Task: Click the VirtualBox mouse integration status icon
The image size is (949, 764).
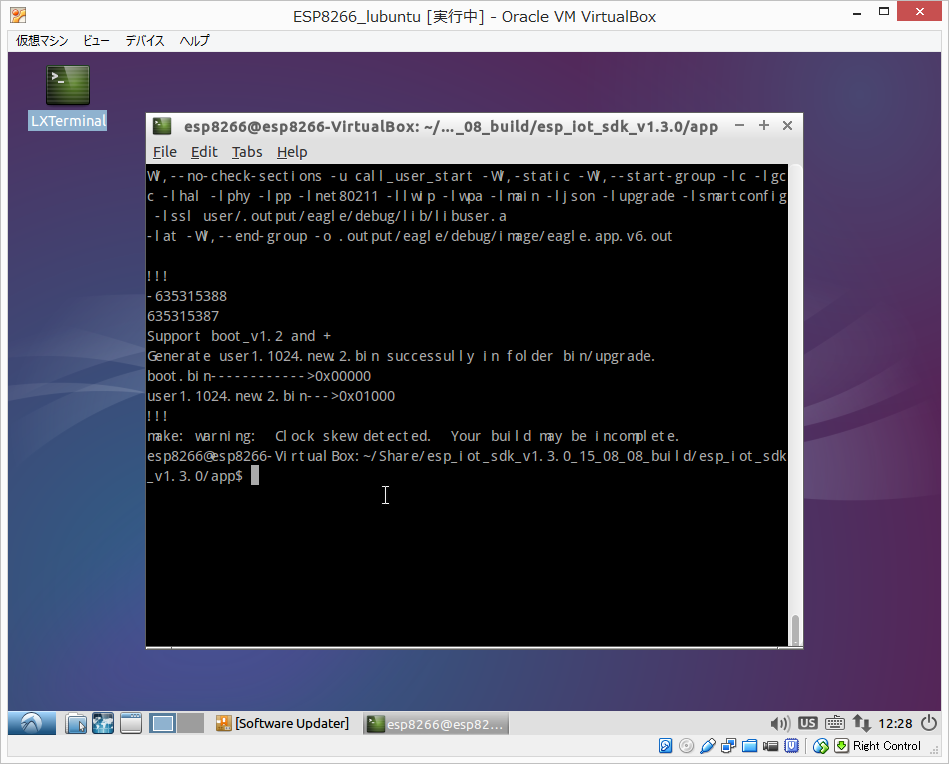Action: [x=821, y=746]
